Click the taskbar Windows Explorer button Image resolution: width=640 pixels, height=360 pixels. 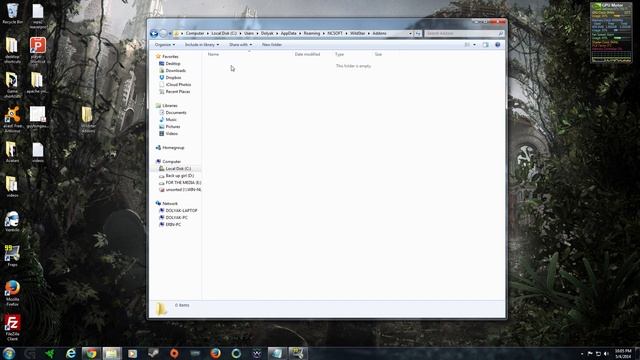[112, 353]
